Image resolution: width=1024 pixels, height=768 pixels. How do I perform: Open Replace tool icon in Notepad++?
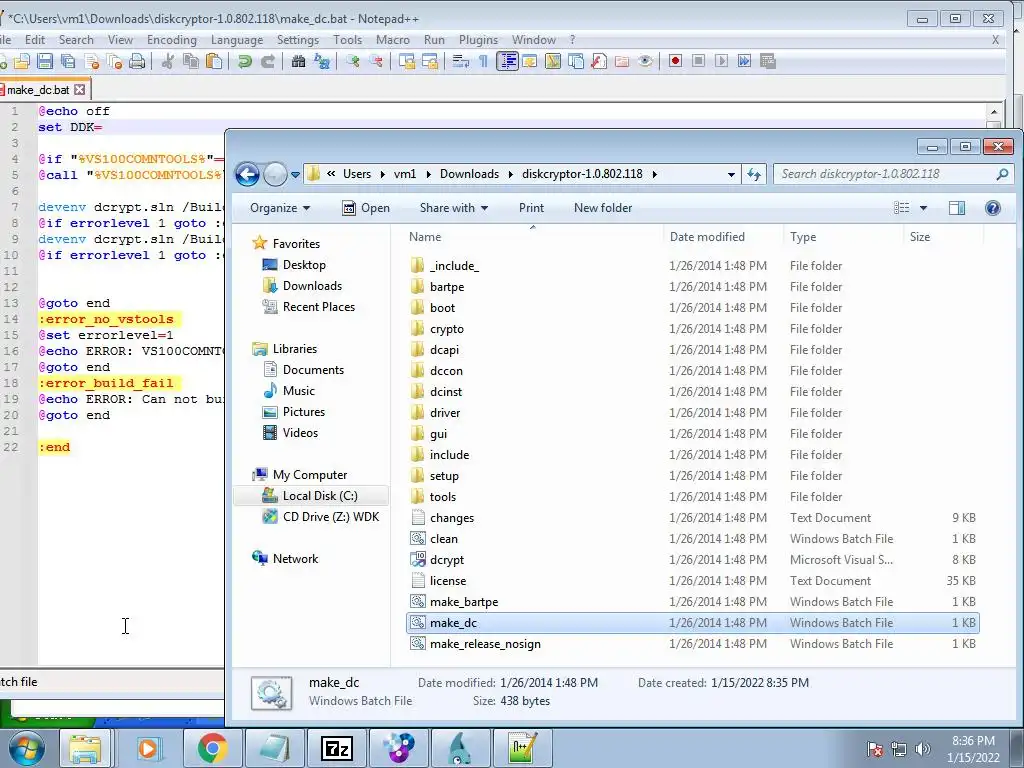coord(322,61)
